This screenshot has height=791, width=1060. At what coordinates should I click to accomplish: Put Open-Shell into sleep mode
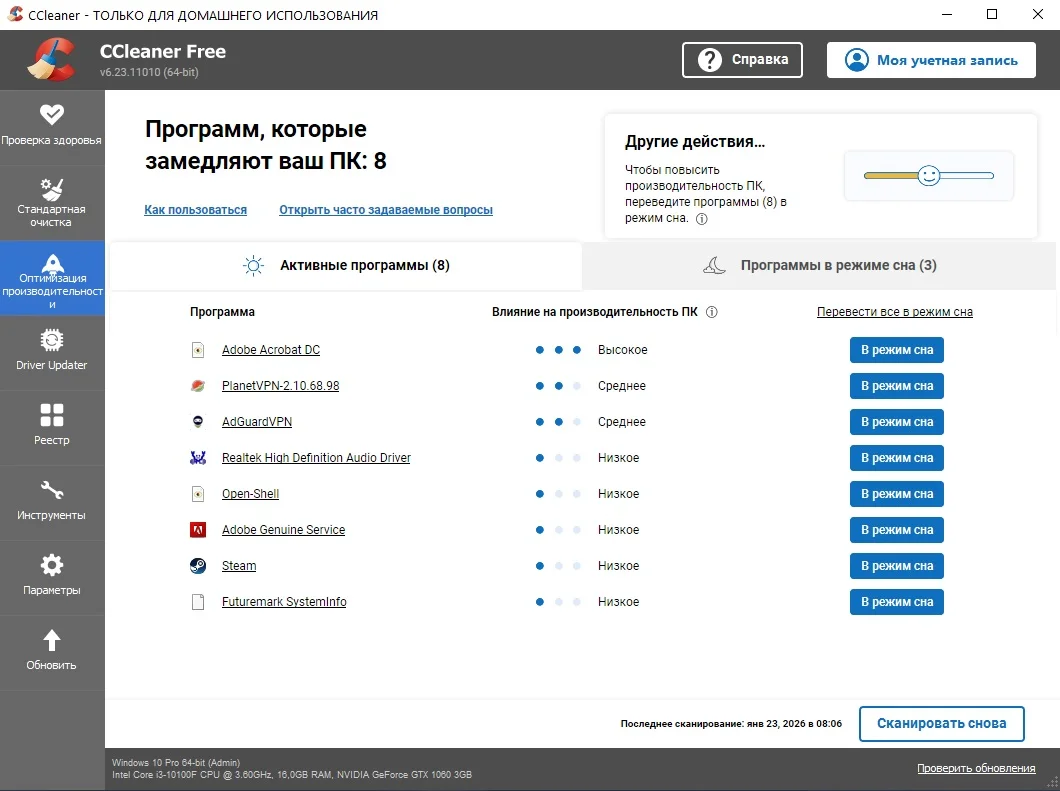[x=896, y=494]
